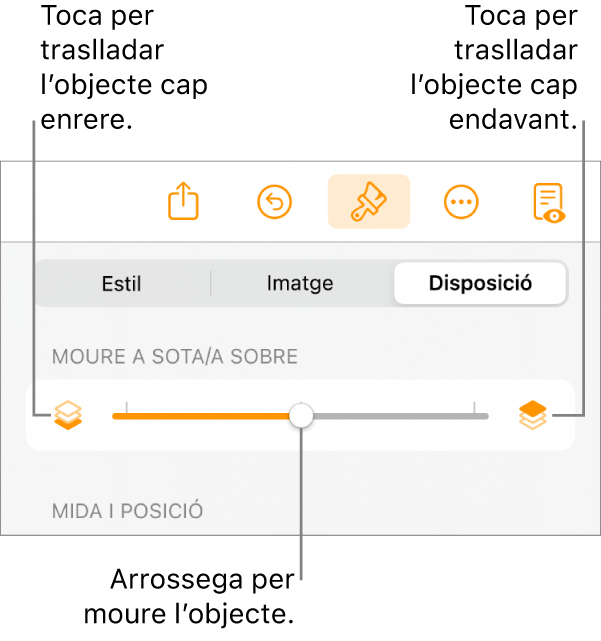Open the More options ellipsis menu
This screenshot has height=641, width=601.
tap(460, 202)
